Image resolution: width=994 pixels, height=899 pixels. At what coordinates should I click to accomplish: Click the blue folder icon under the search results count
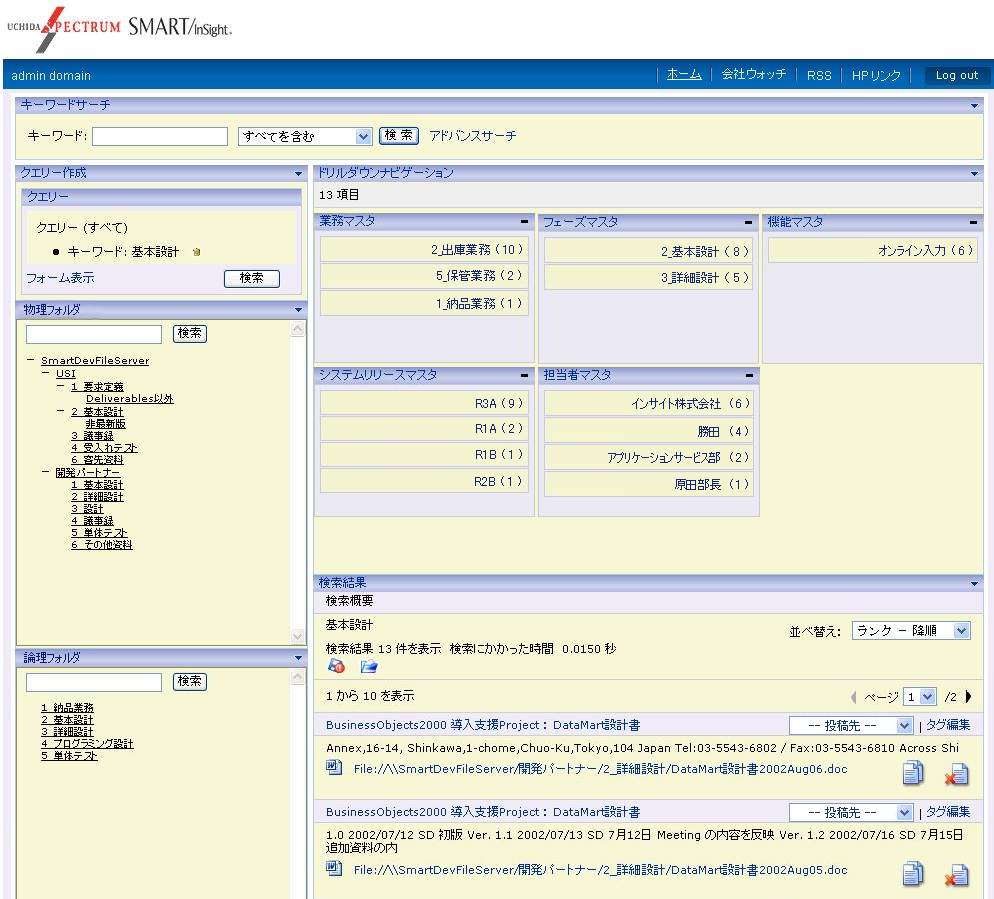[x=369, y=667]
